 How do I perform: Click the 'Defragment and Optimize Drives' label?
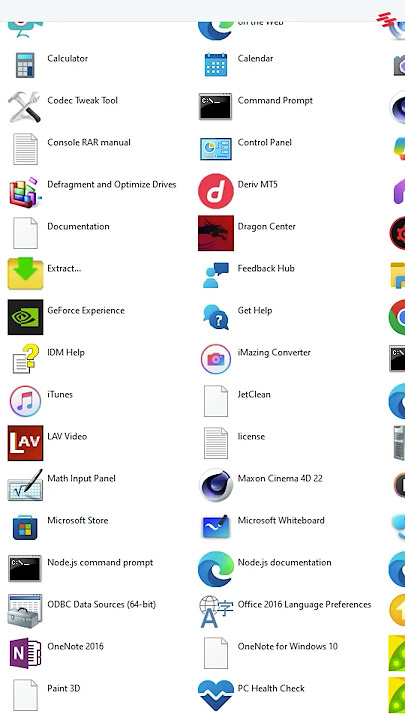[112, 185]
